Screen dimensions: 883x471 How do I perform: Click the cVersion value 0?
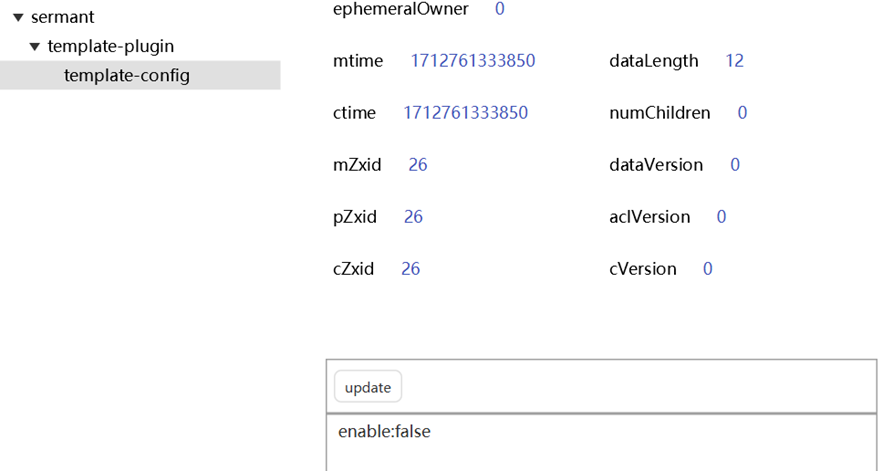708,269
